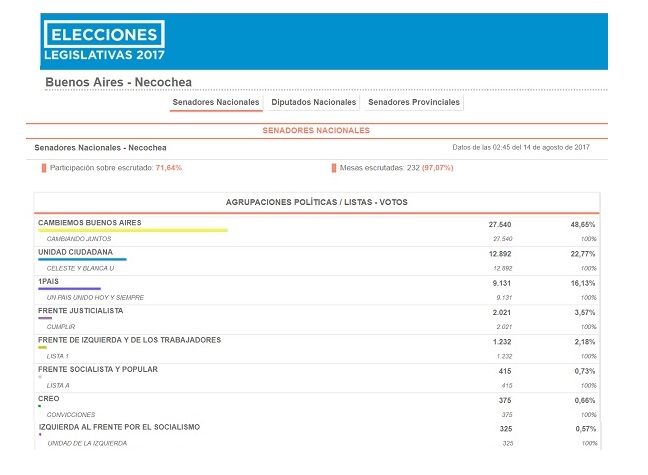Click the UNIDAD CIUDADANA party name

[75, 252]
